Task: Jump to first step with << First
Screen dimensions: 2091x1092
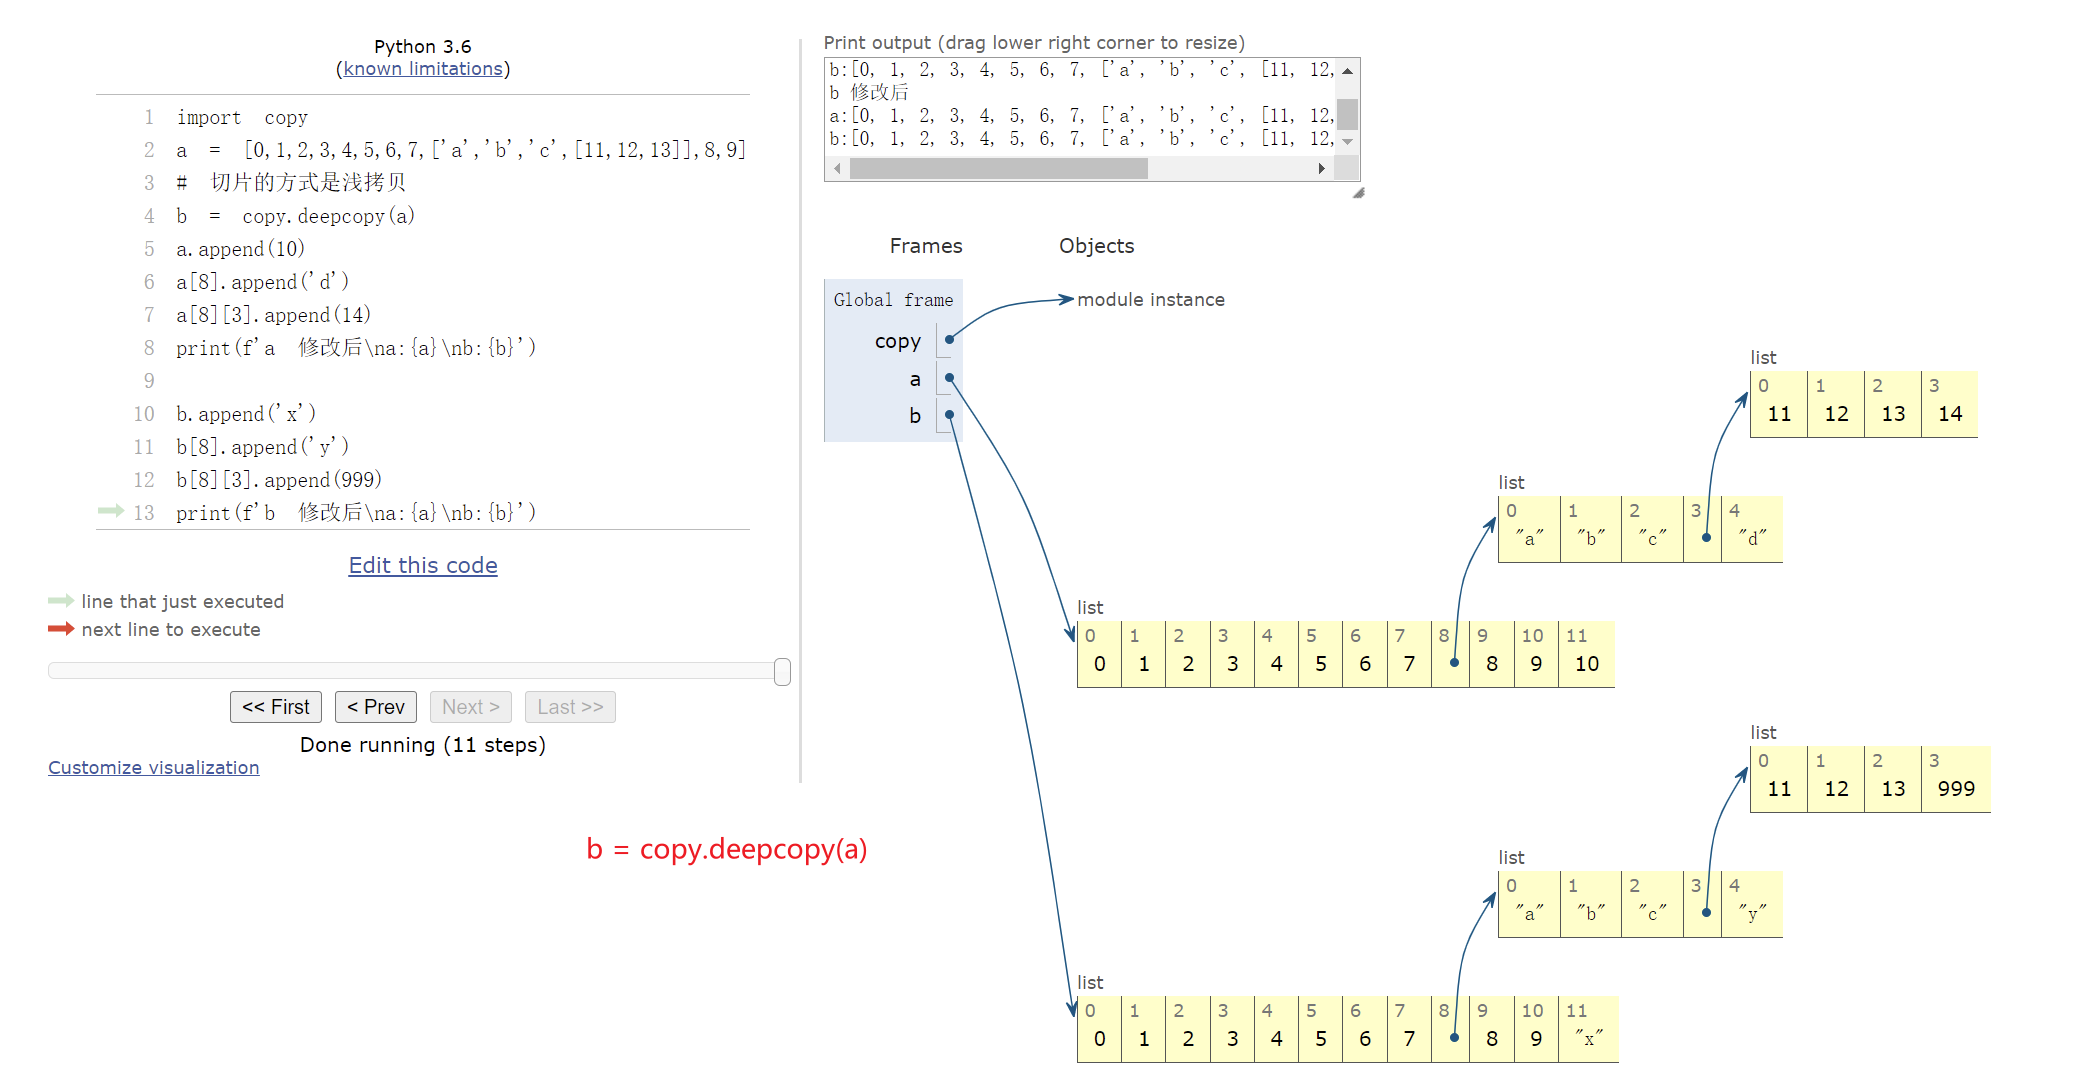Action: click(276, 707)
